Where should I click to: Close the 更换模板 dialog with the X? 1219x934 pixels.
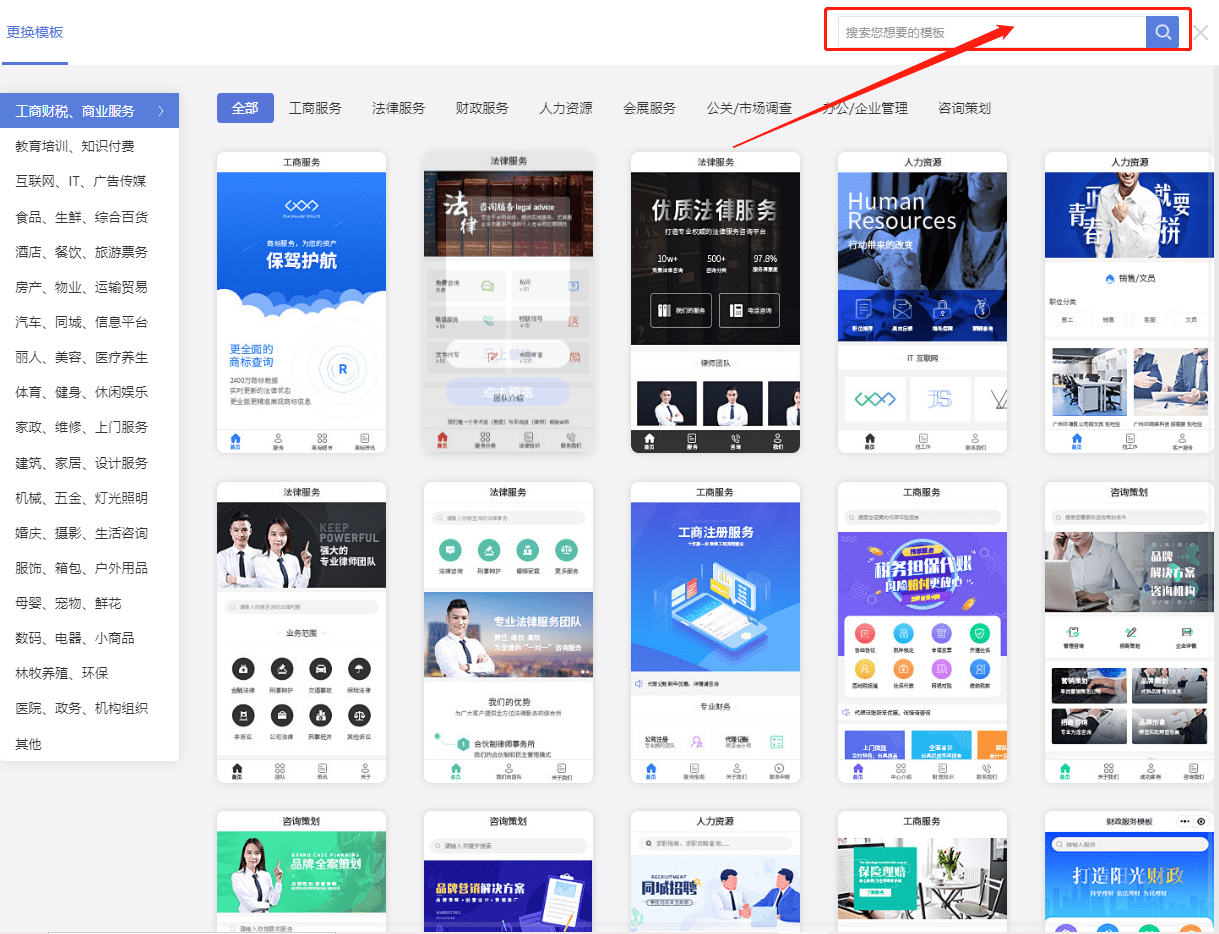click(1200, 32)
